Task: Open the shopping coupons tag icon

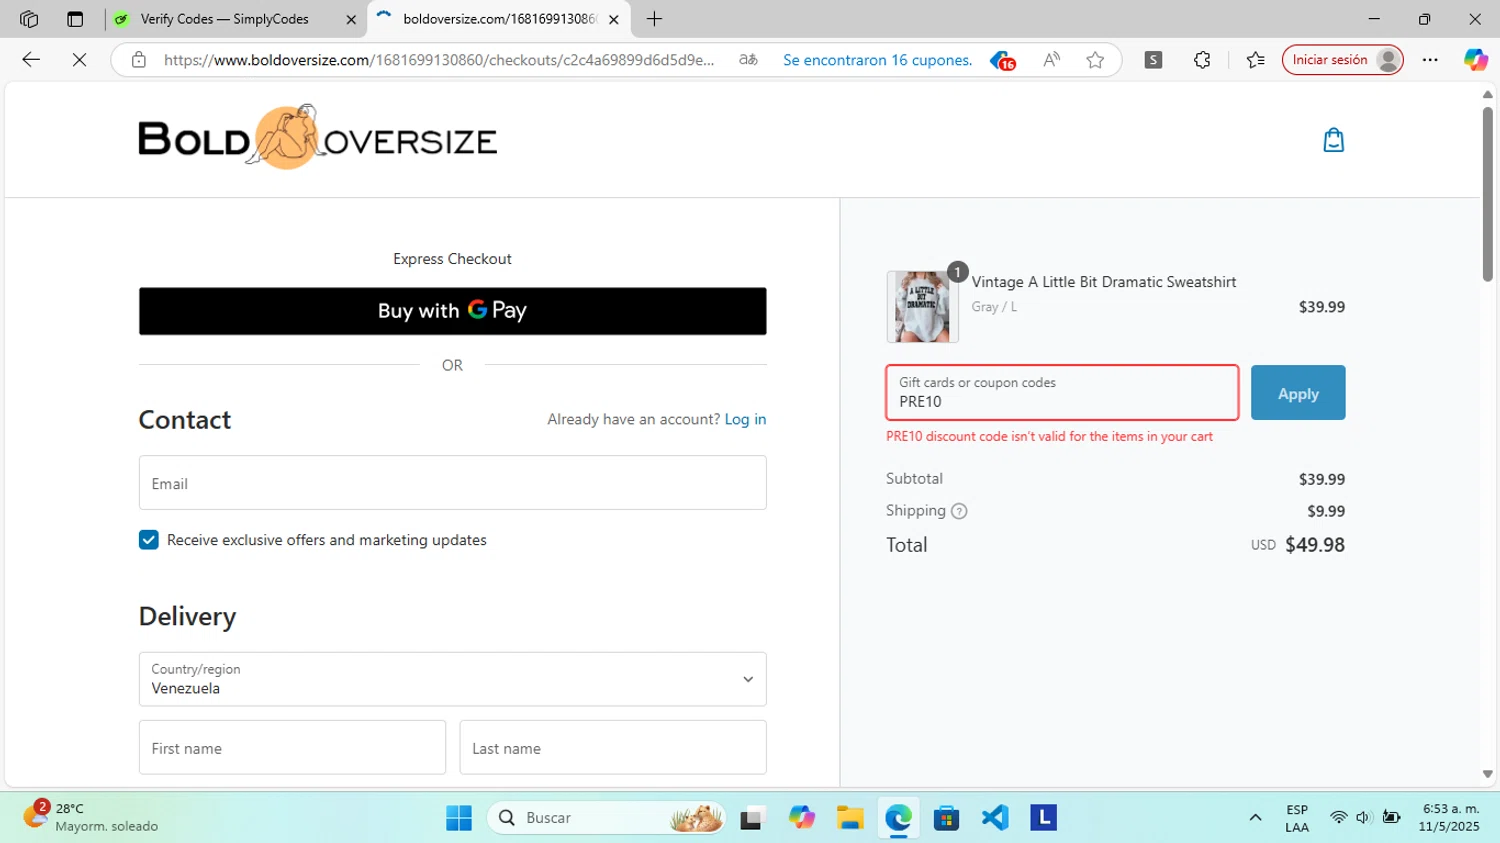Action: tap(1002, 60)
